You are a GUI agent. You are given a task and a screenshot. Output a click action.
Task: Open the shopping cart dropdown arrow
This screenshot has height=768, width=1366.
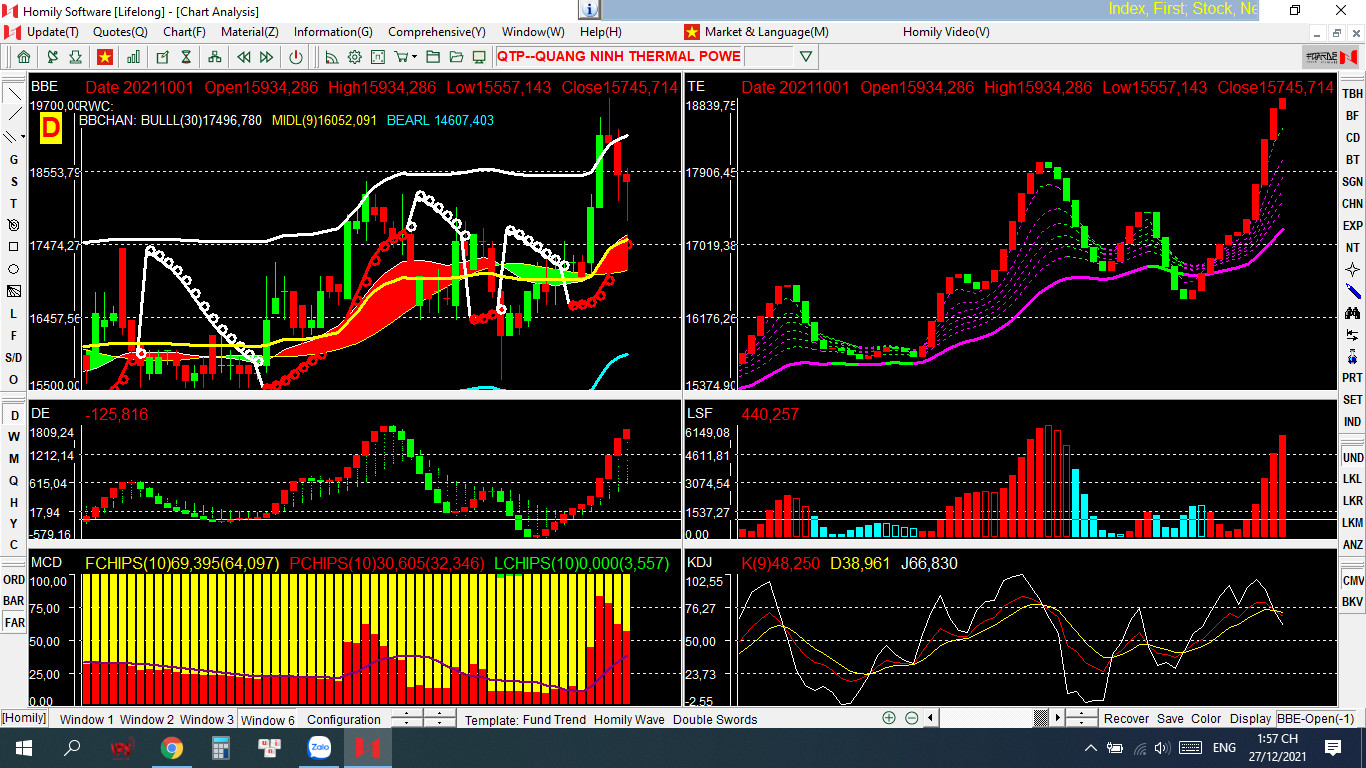pos(413,57)
